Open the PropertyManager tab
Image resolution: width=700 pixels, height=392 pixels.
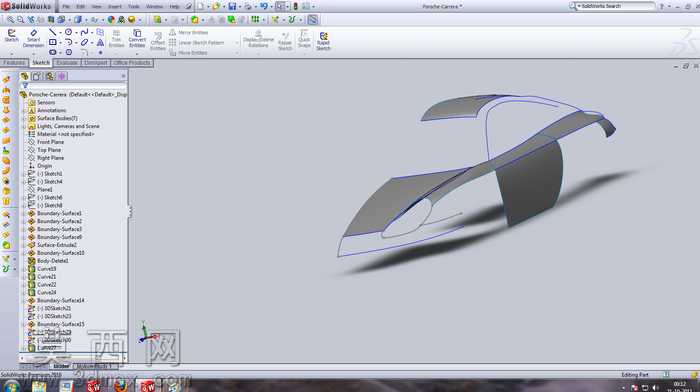click(x=37, y=76)
